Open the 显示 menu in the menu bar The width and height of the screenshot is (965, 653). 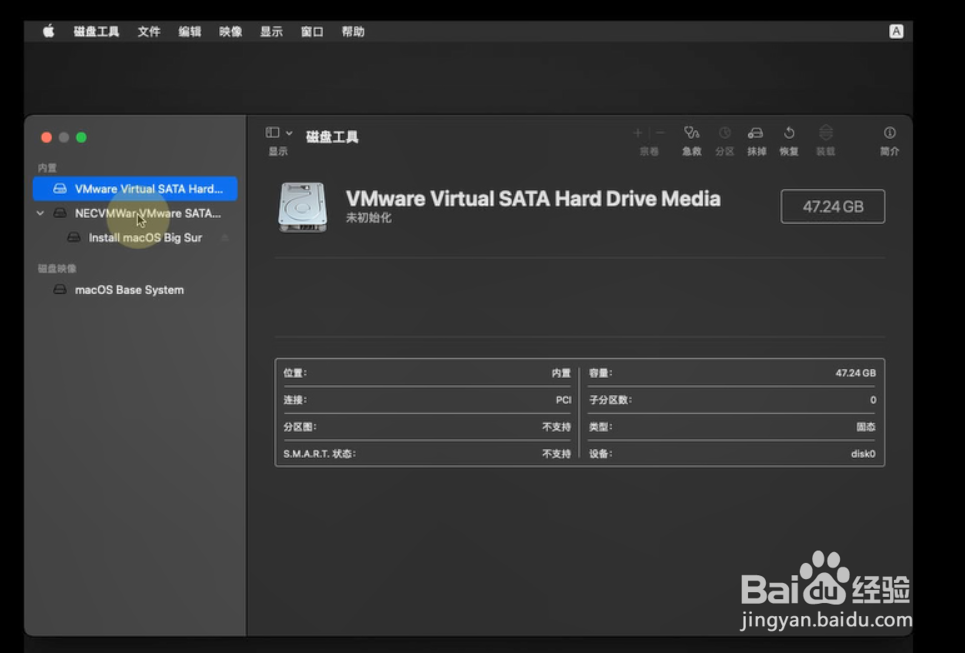271,31
